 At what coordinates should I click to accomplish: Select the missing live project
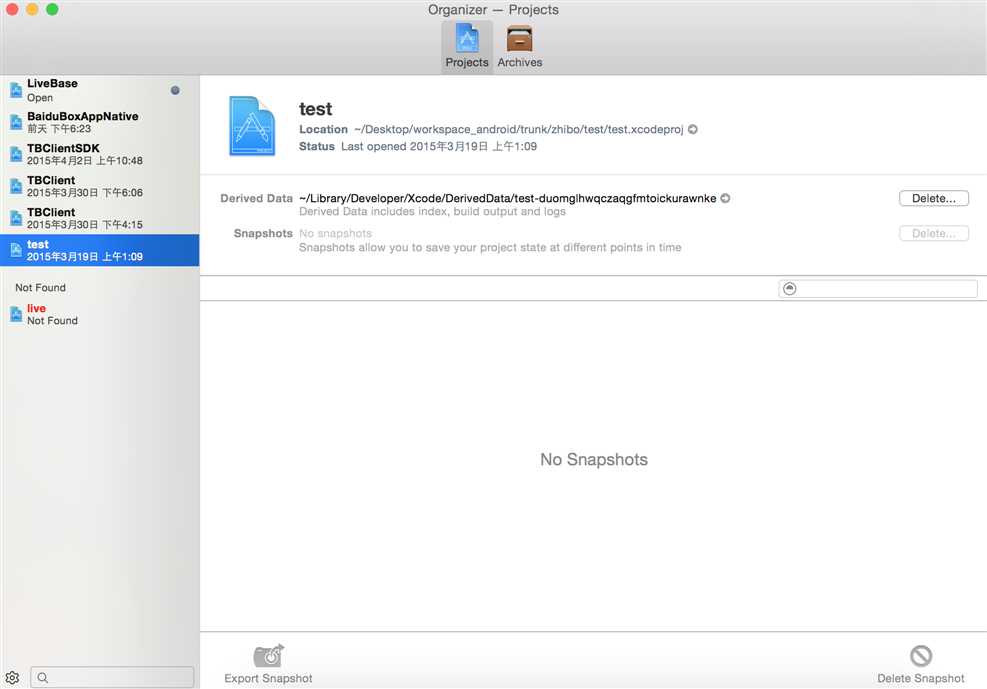point(99,314)
